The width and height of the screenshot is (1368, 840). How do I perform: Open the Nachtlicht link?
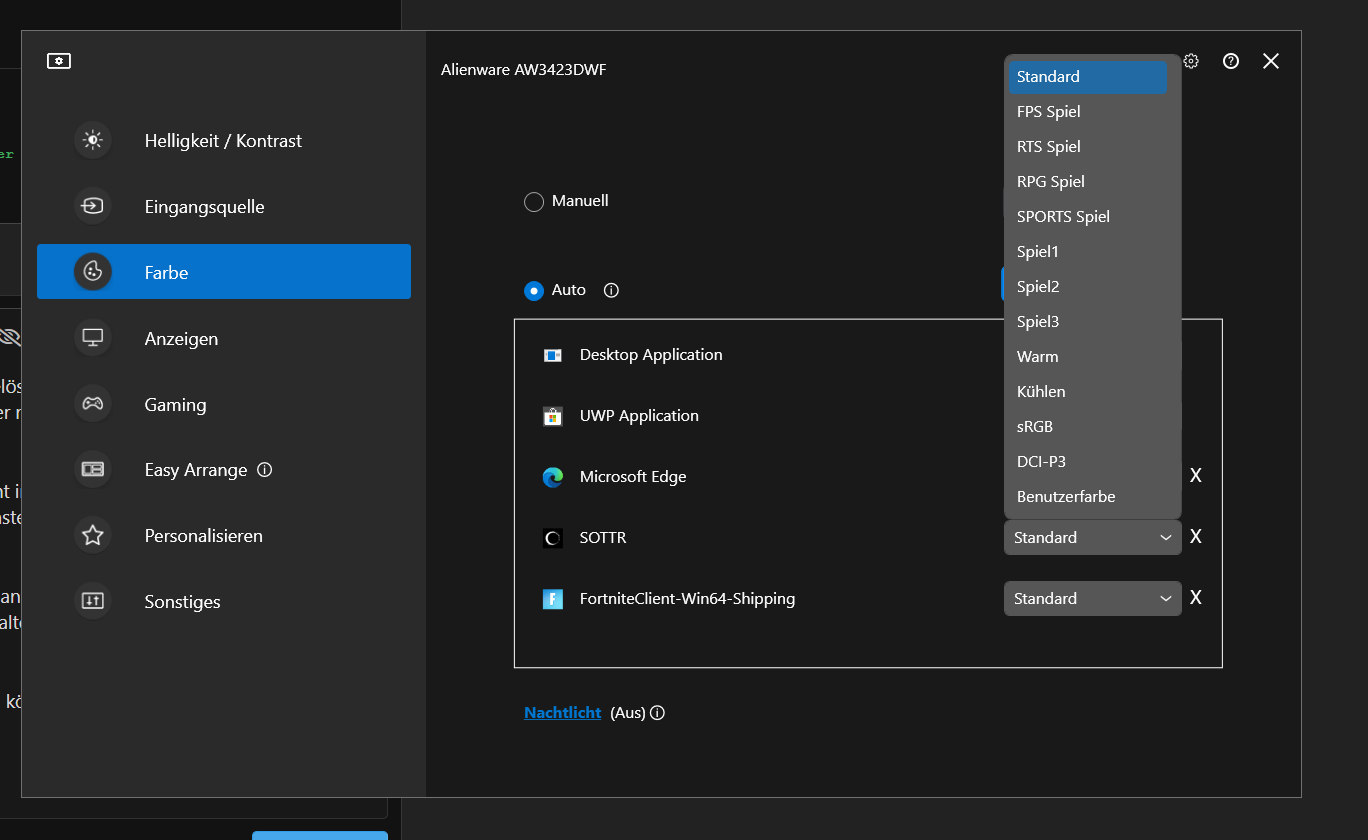click(x=563, y=713)
